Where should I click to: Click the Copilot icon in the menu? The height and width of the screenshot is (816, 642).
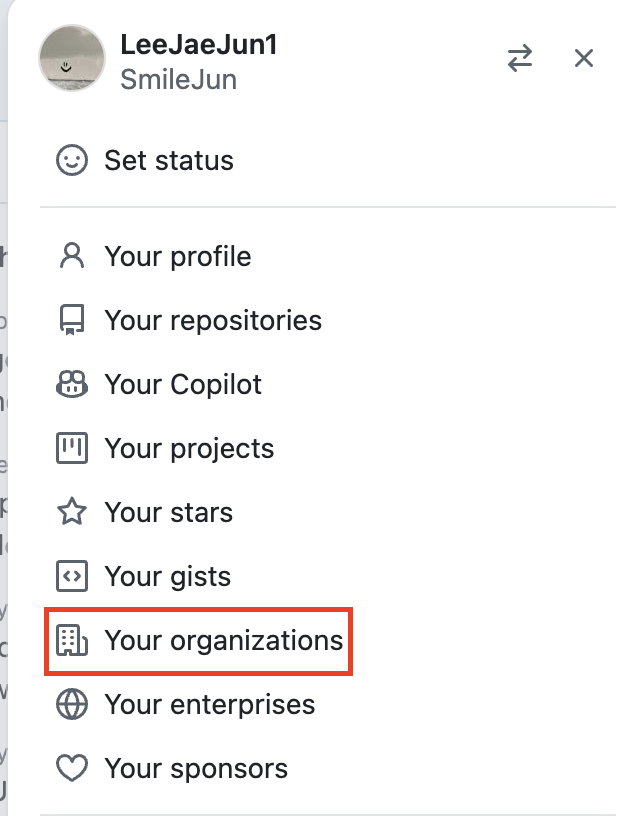click(72, 385)
